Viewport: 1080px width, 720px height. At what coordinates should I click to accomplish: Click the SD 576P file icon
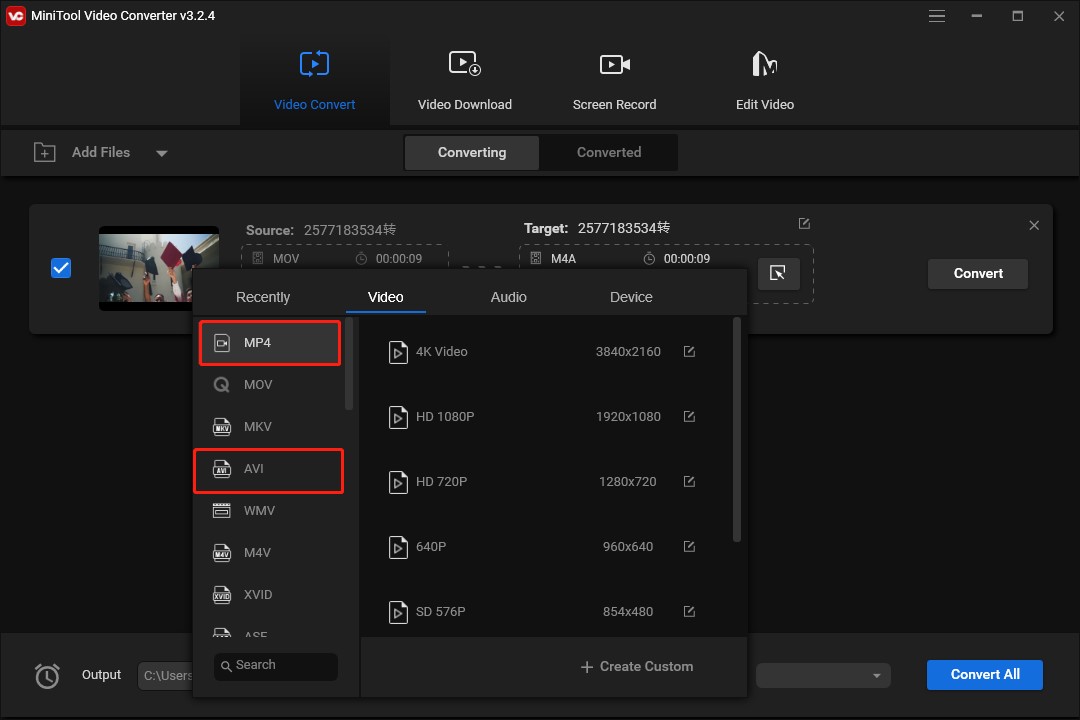click(x=398, y=612)
